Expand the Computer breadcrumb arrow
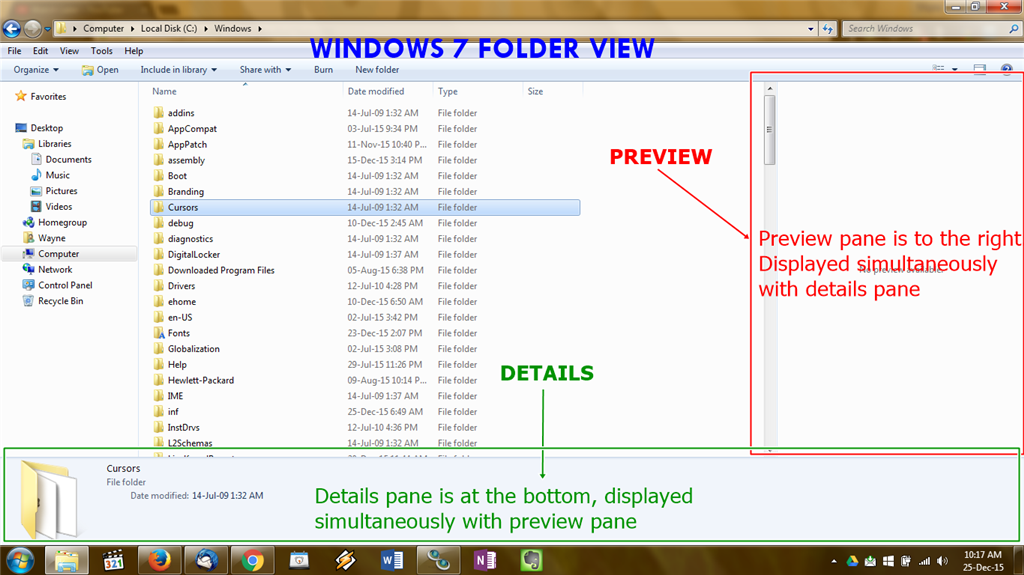Screen dimensions: 1024x575 [x=133, y=29]
